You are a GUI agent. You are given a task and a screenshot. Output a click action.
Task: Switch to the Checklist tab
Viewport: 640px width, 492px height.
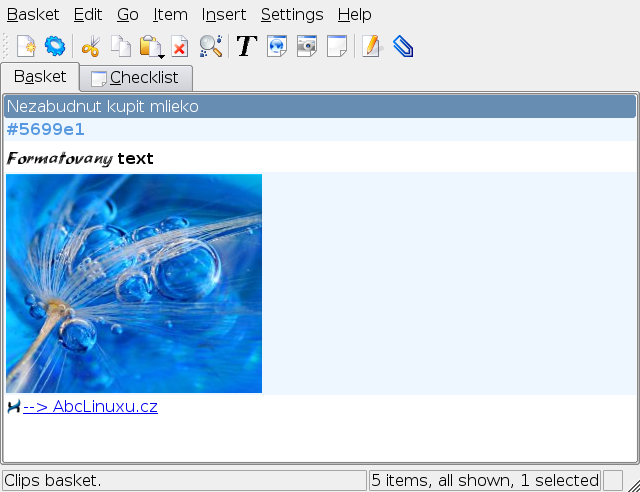[135, 78]
